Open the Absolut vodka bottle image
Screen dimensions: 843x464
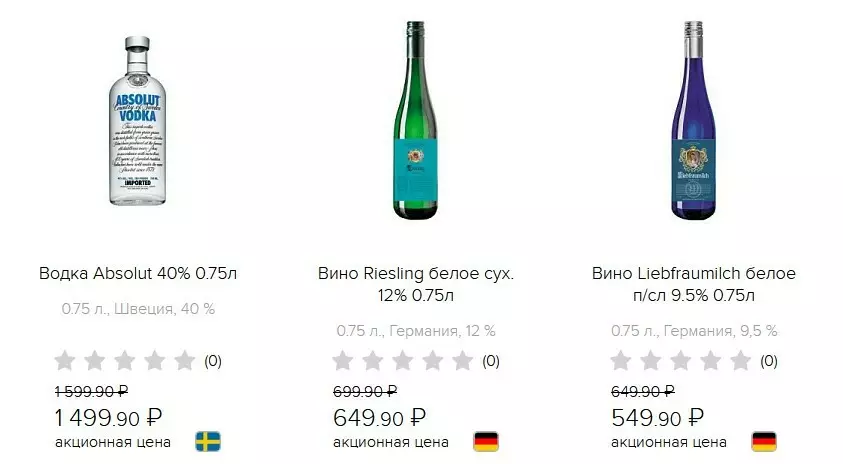pos(137,121)
